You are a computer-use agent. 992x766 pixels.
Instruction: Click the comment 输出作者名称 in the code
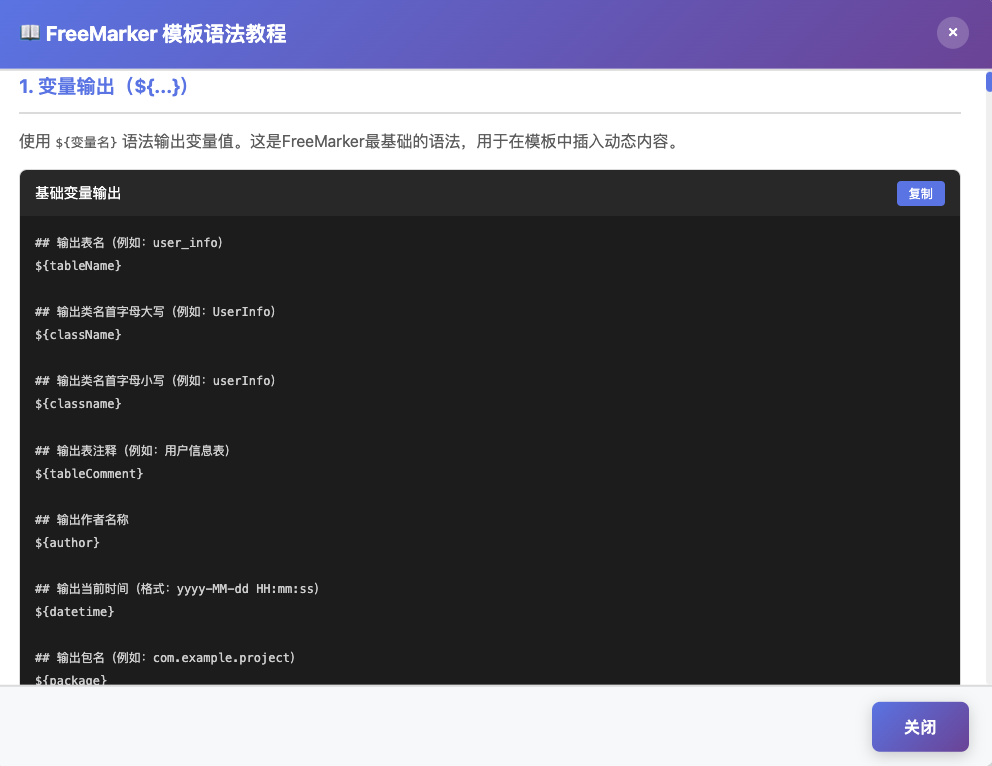coord(100,519)
